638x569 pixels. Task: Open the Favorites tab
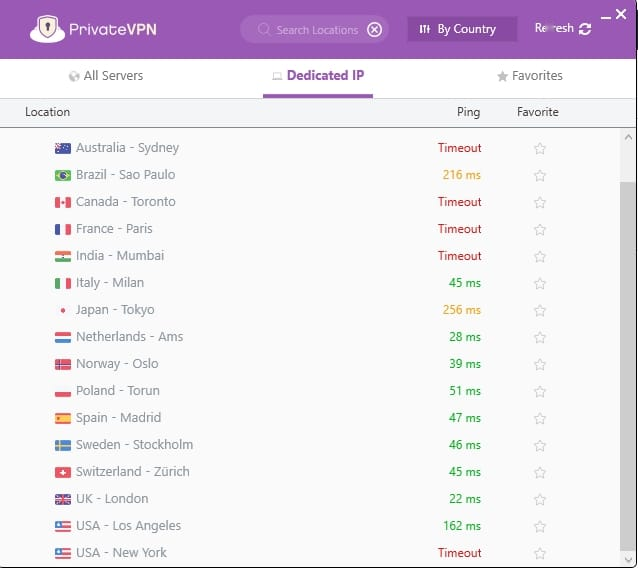pyautogui.click(x=530, y=76)
